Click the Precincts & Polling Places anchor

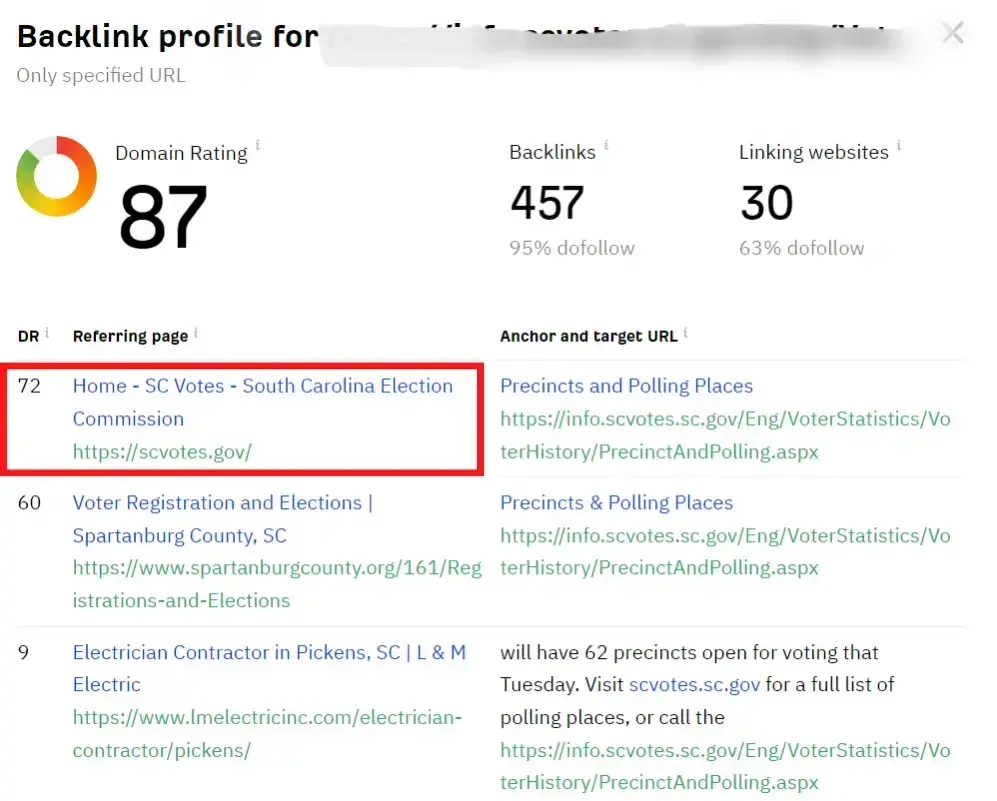coord(616,503)
